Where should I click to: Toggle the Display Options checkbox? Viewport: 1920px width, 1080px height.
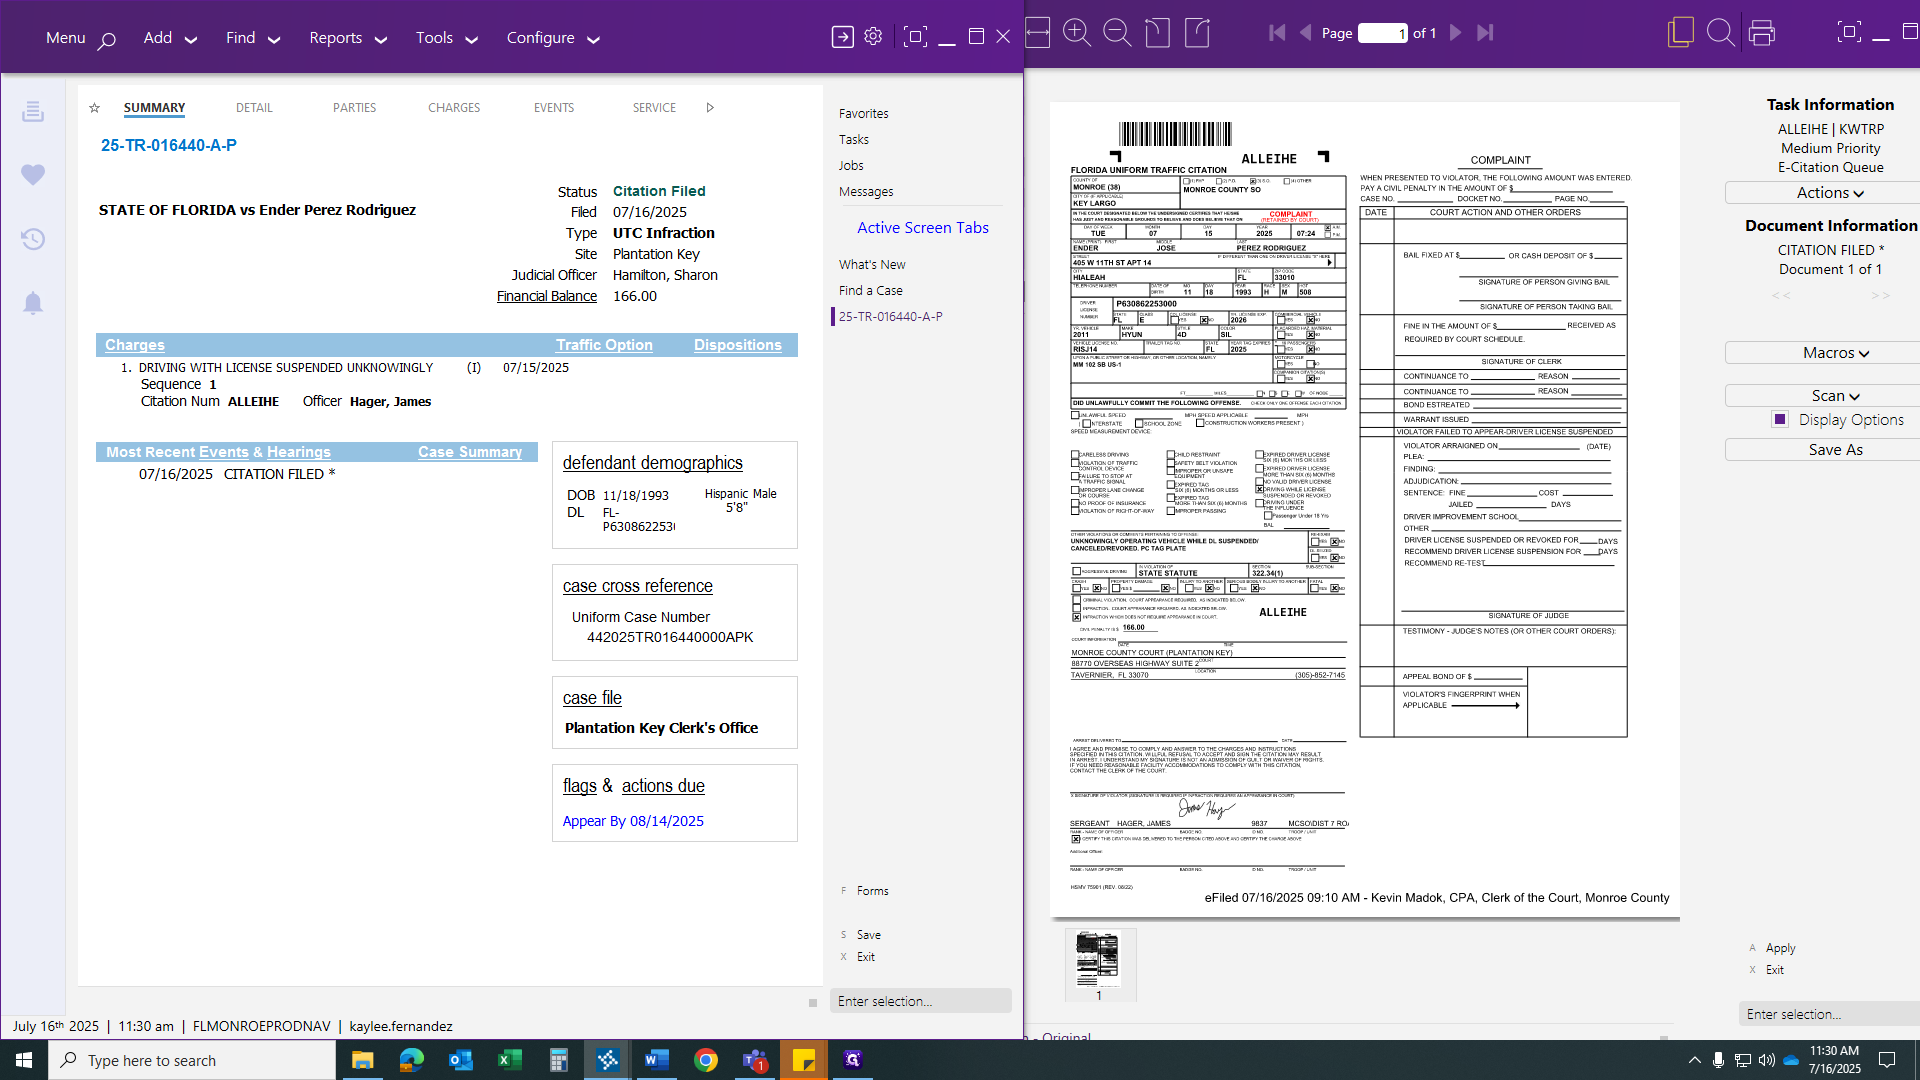coord(1780,419)
